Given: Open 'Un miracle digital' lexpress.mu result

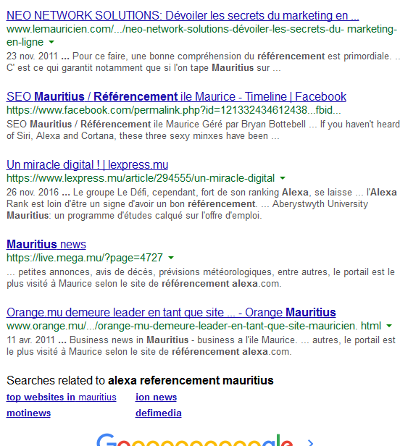Looking at the screenshot, I should 87,165.
